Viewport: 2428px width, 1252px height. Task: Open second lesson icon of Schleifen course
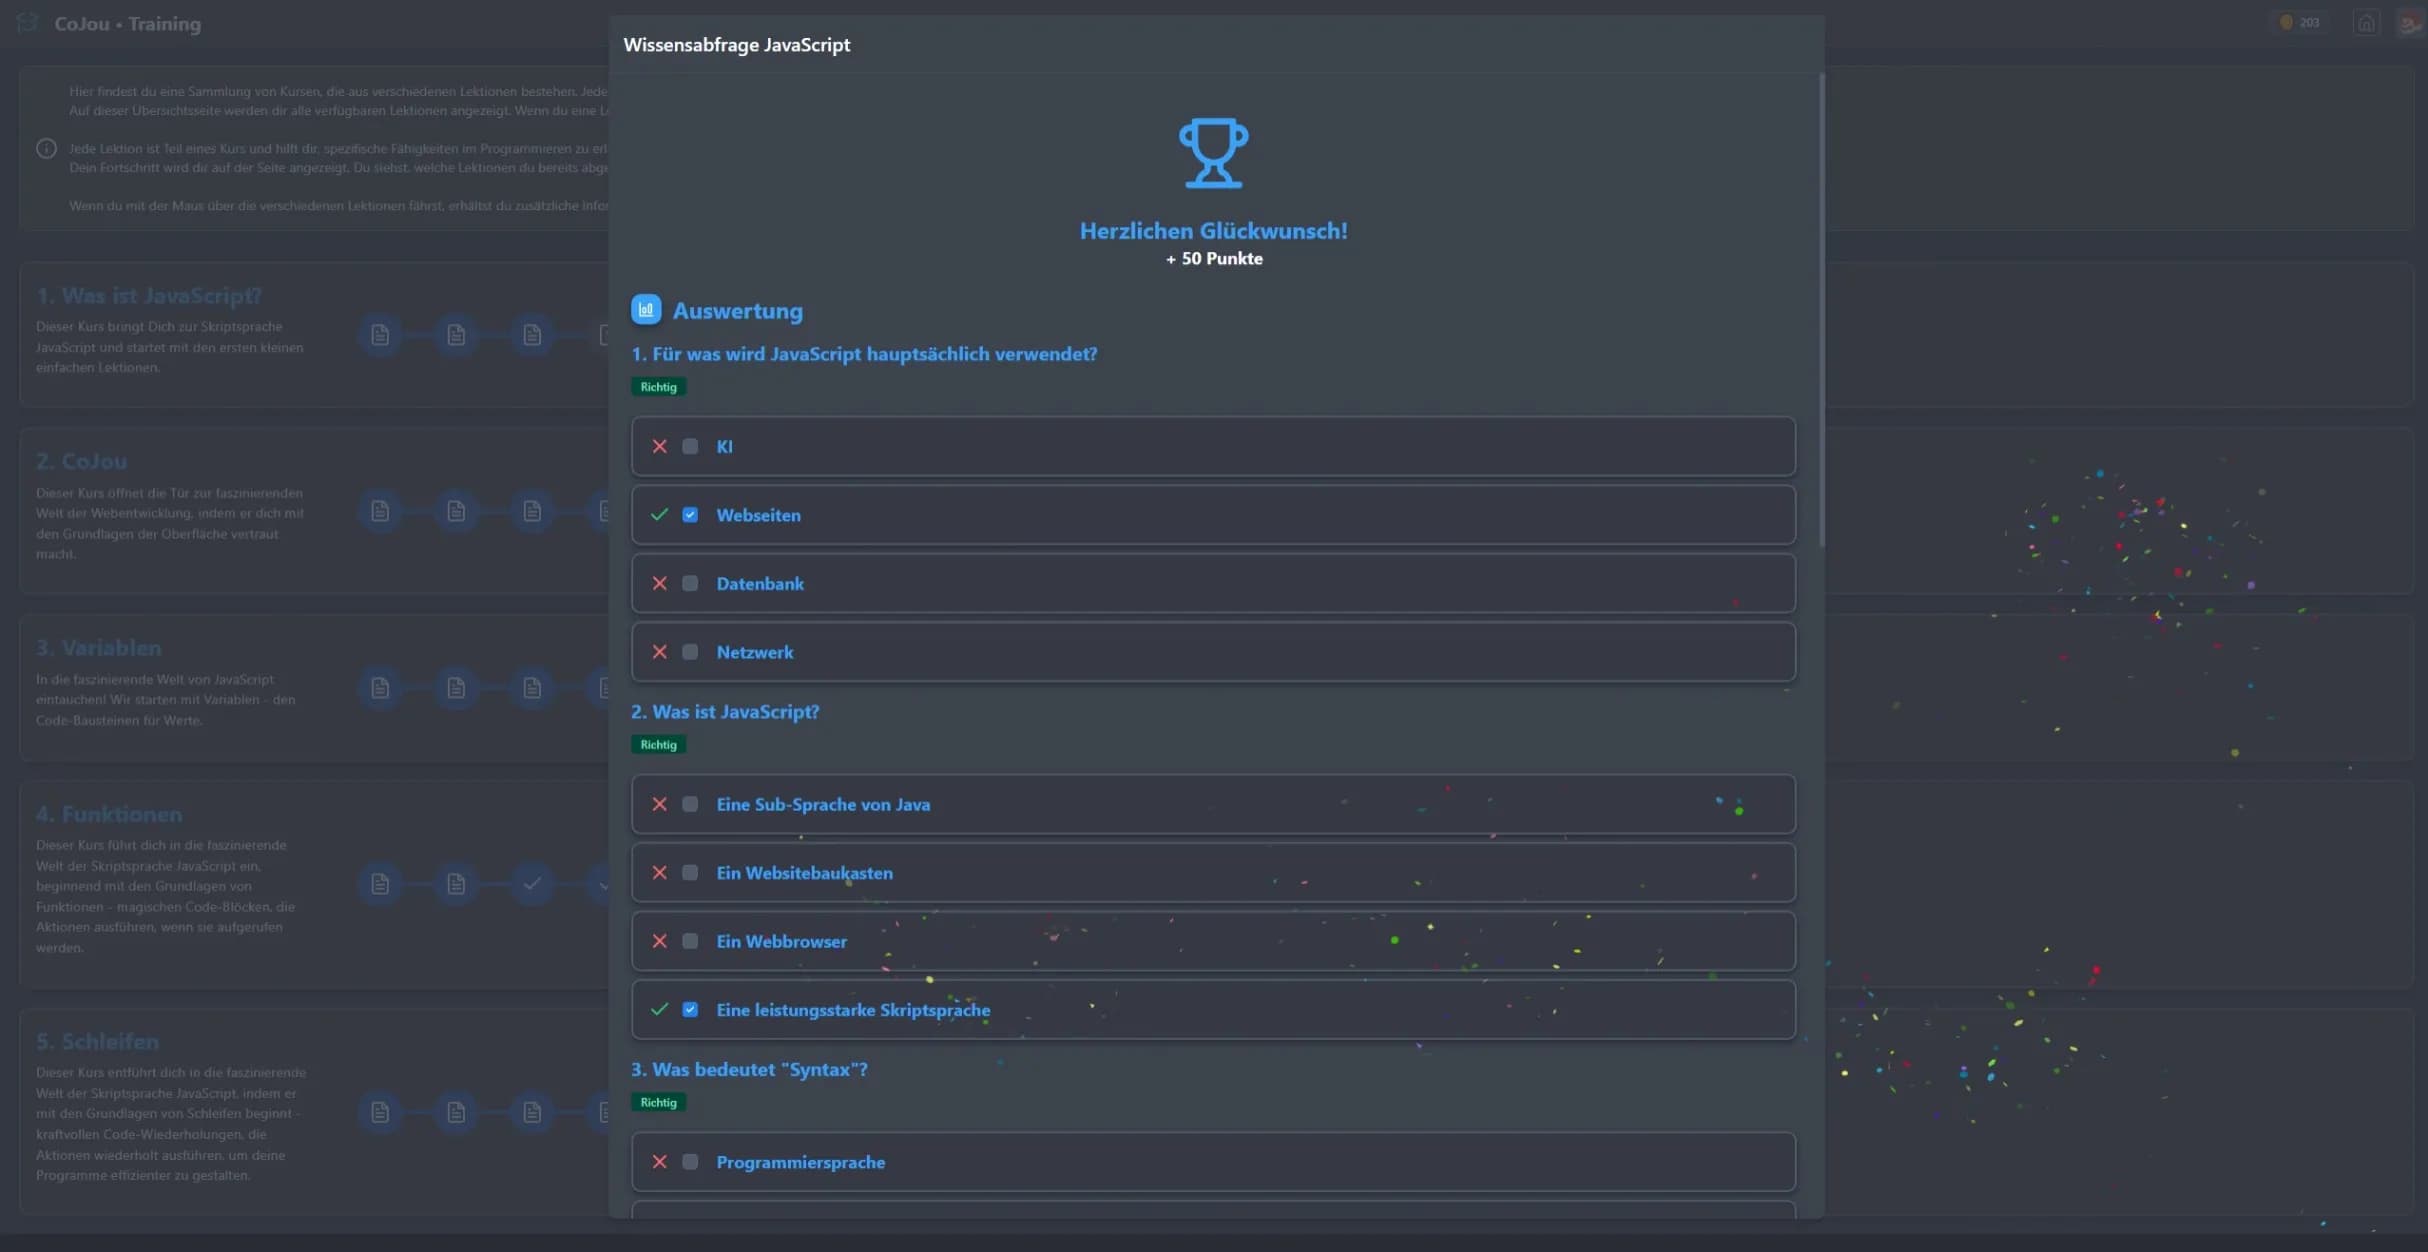(x=456, y=1112)
